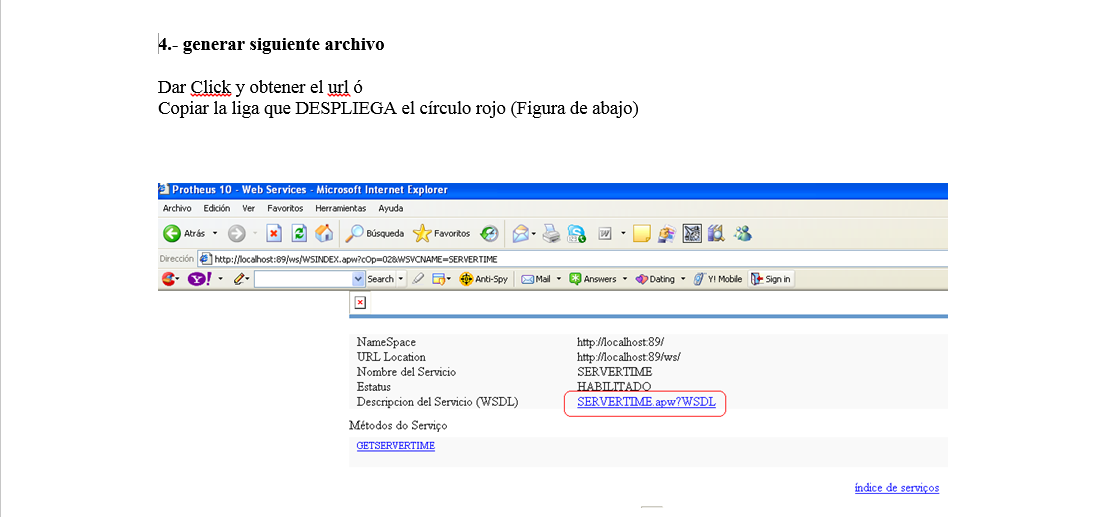Expand the Yahoo! logo dropdown arrow

[220, 279]
